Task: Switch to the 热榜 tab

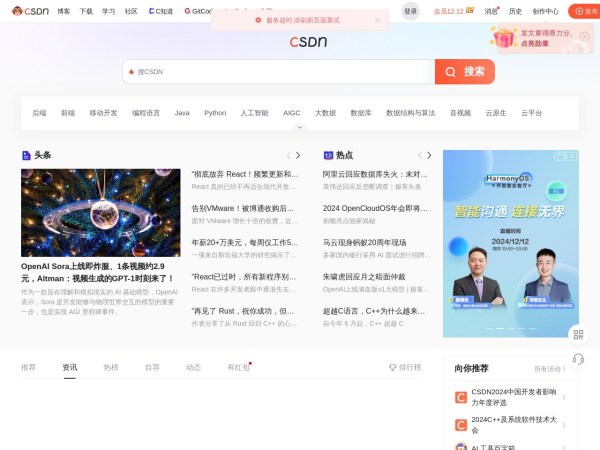Action: [x=110, y=367]
